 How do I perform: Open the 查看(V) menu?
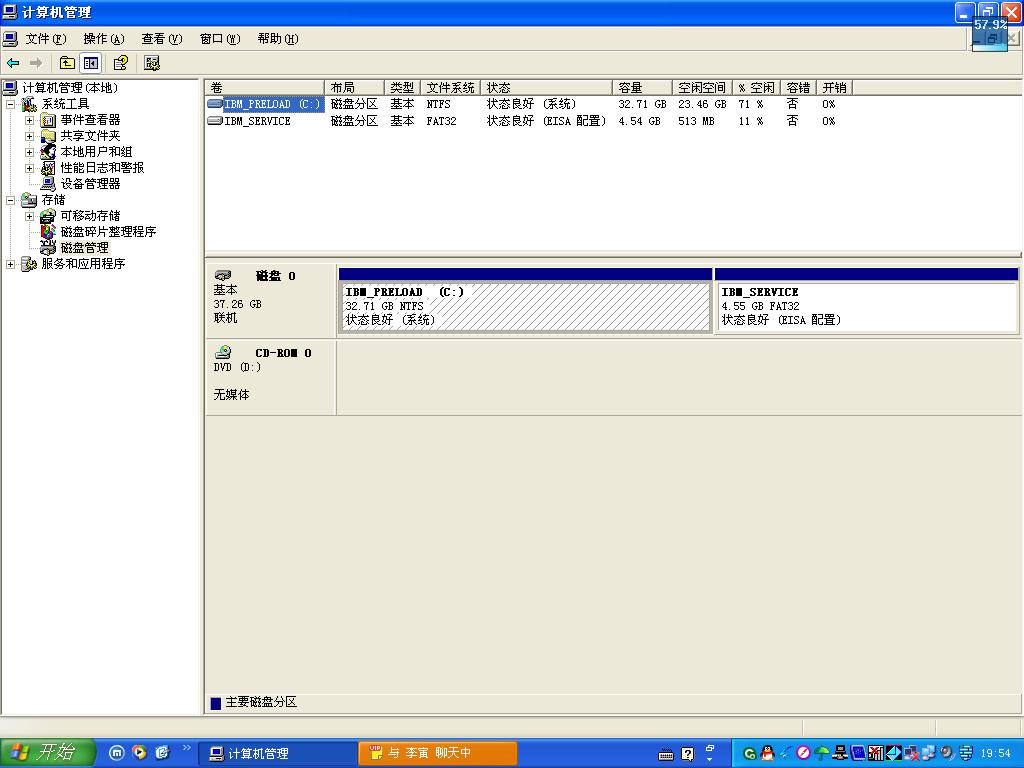[162, 39]
